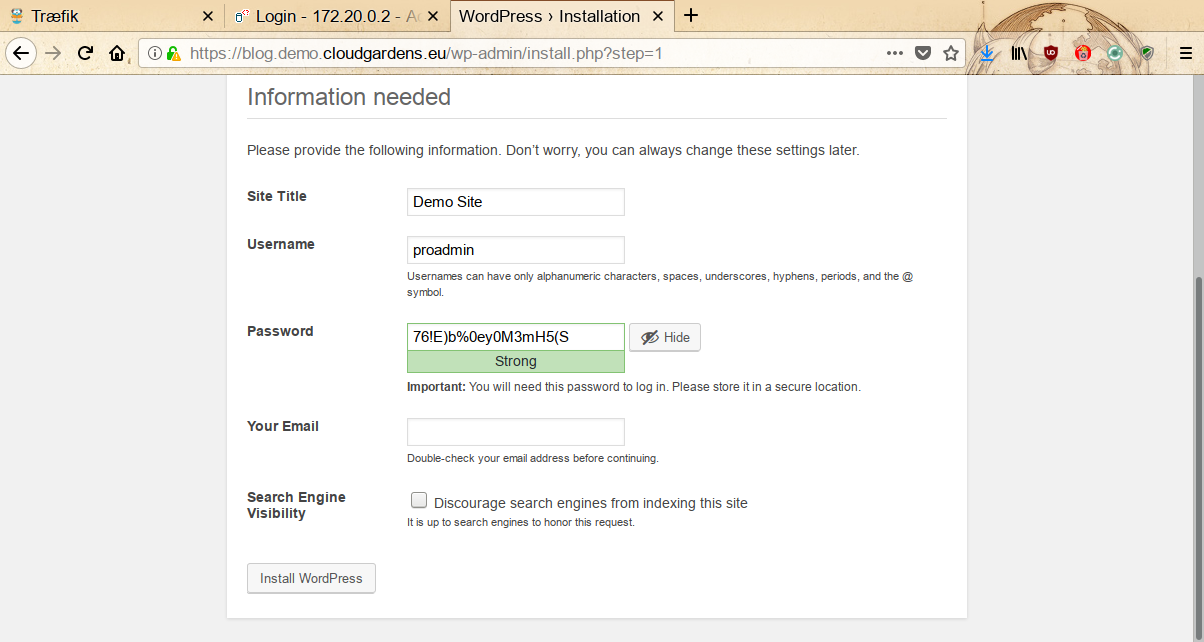Image resolution: width=1204 pixels, height=642 pixels.
Task: Close the Træfik tab
Action: [x=208, y=17]
